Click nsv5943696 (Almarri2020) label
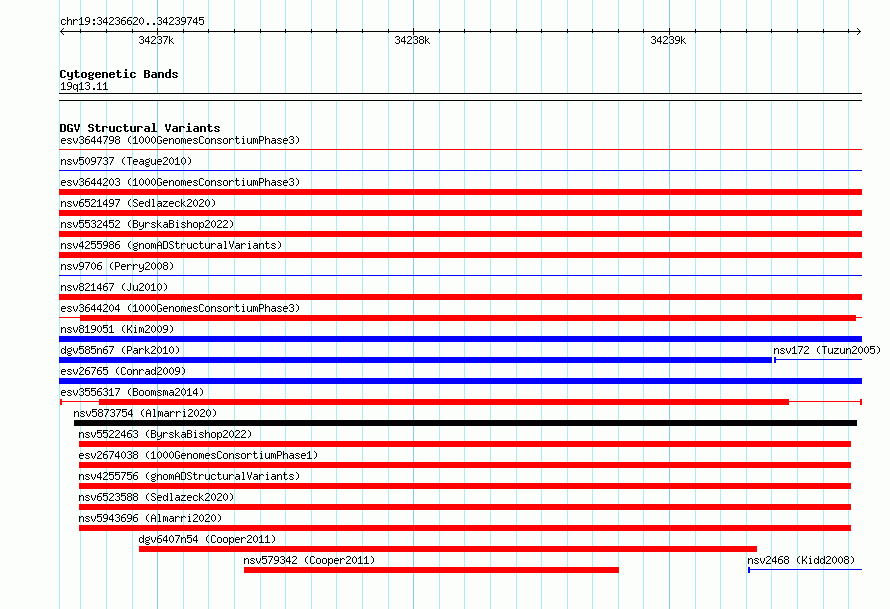This screenshot has height=609, width=890. [x=150, y=518]
